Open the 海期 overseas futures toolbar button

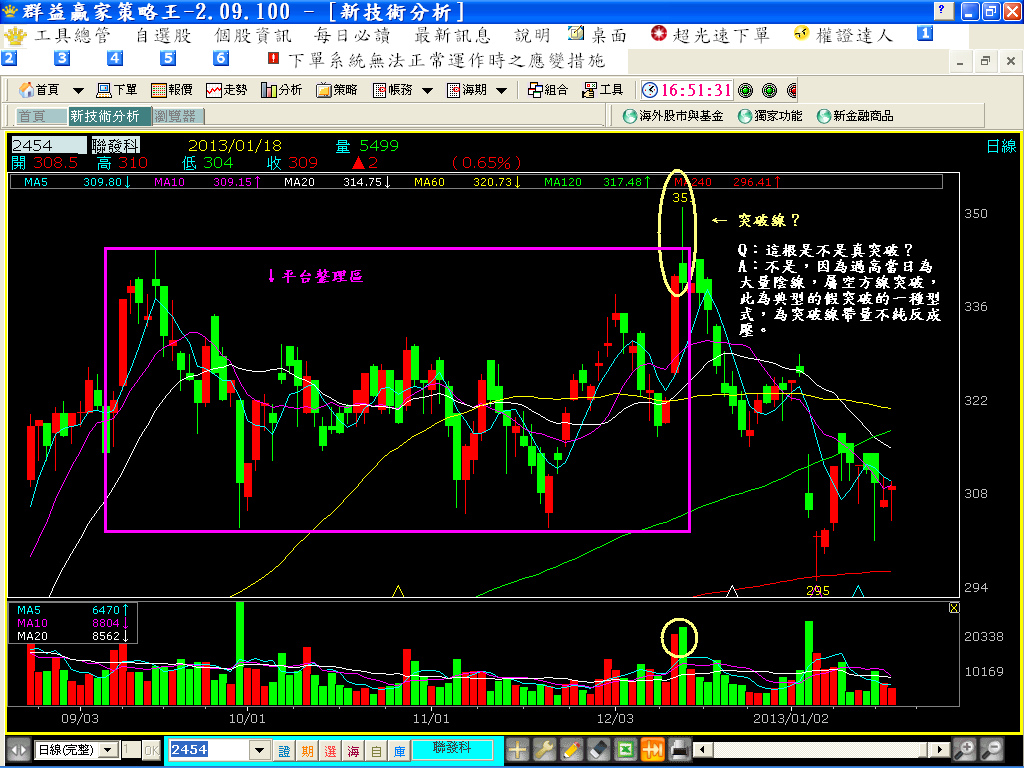click(467, 90)
